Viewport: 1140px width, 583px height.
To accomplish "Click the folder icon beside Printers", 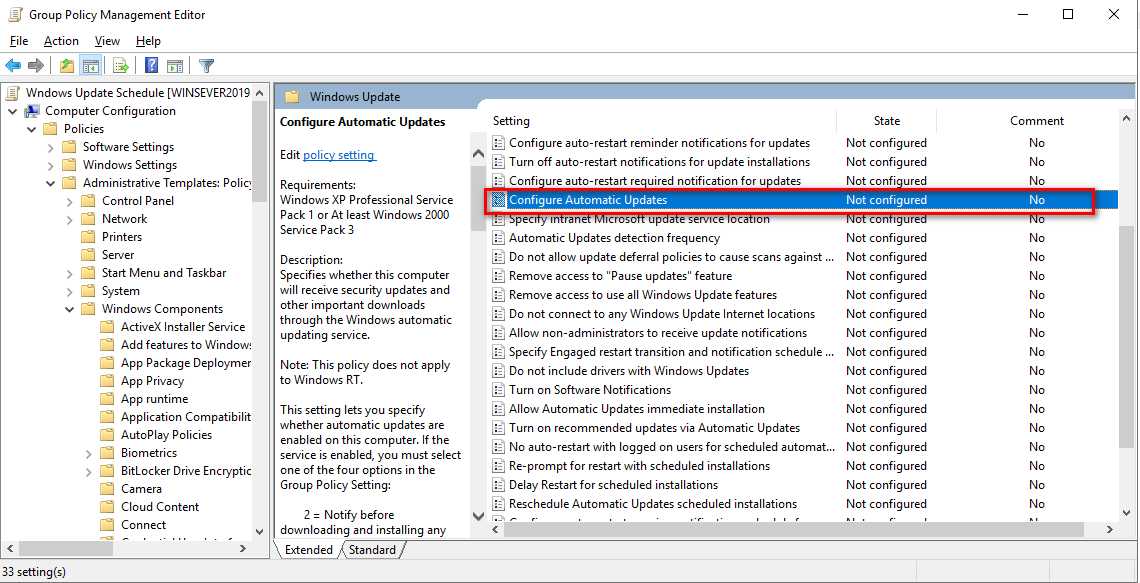I will pos(89,237).
